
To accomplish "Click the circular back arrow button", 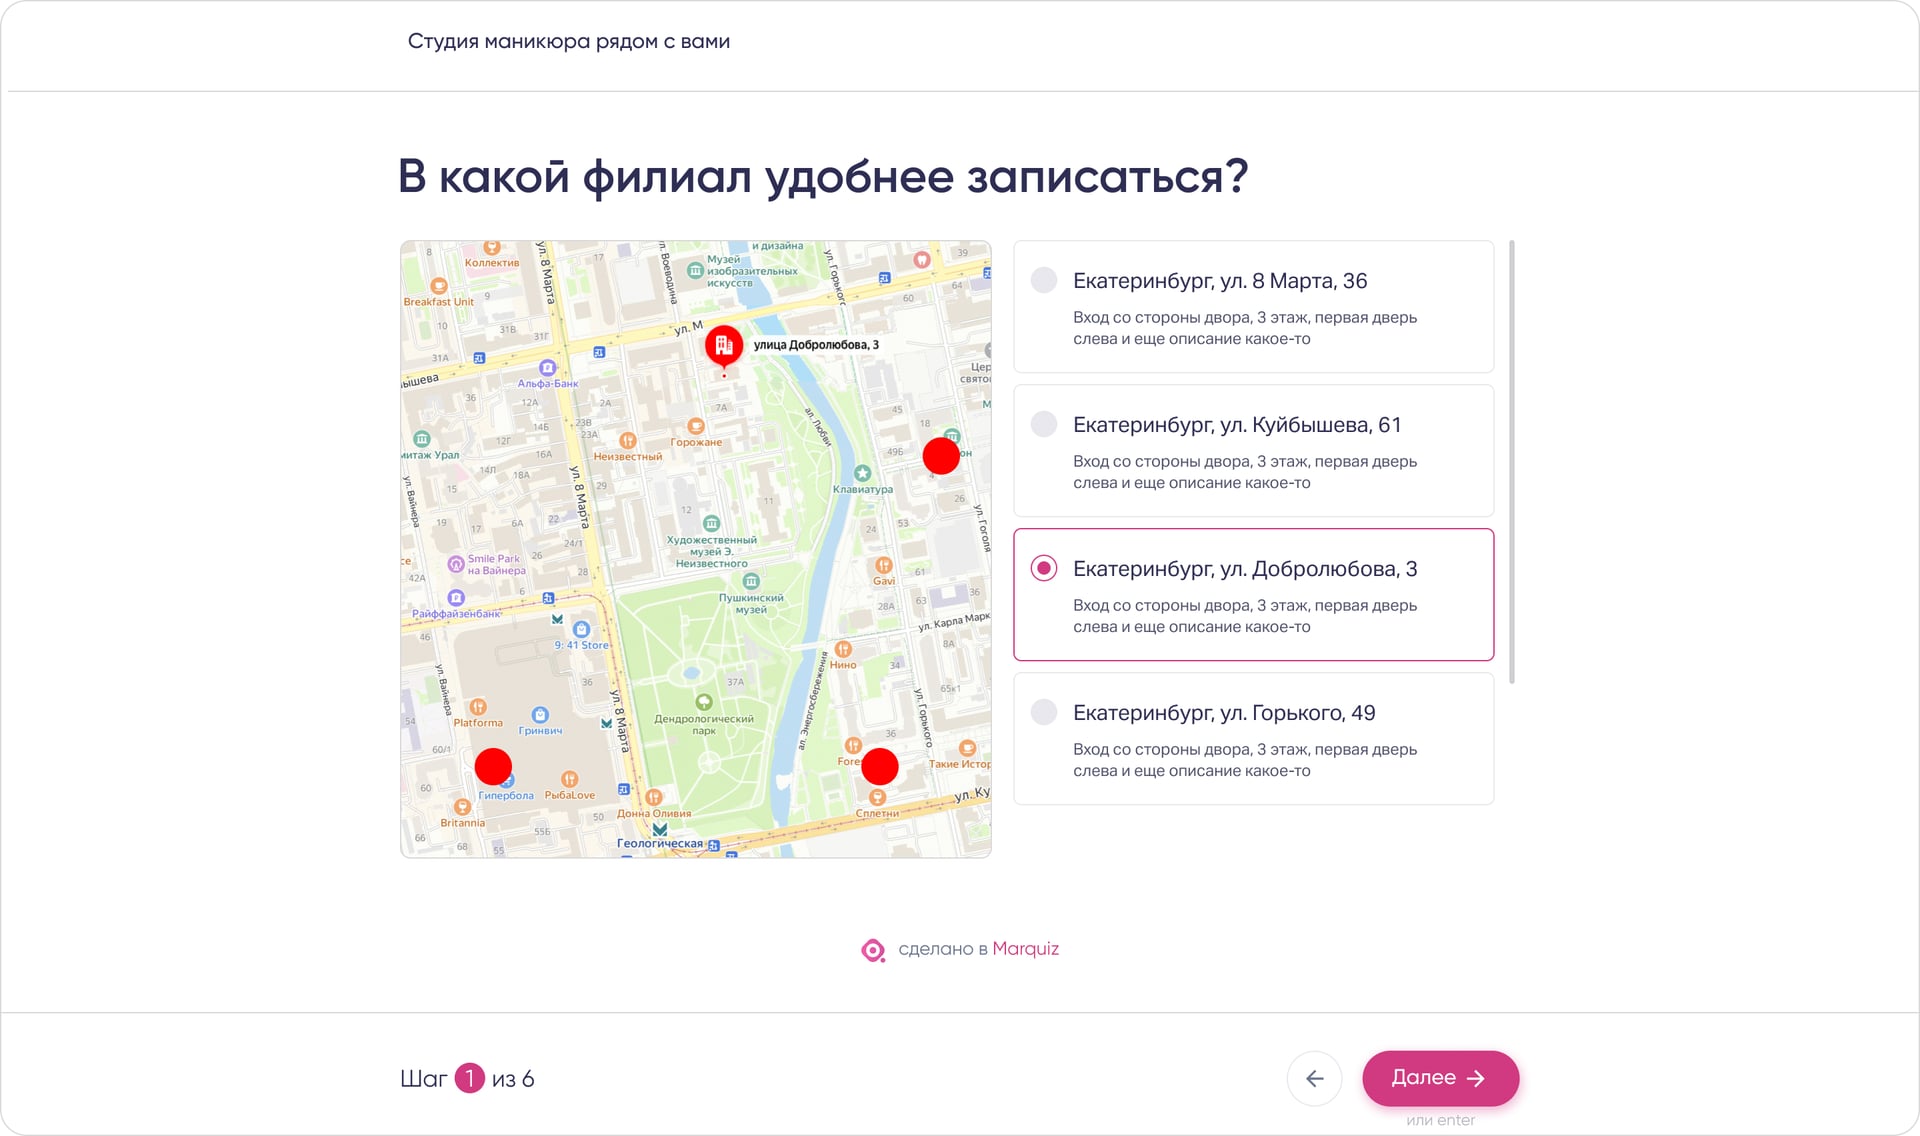I will click(1315, 1078).
